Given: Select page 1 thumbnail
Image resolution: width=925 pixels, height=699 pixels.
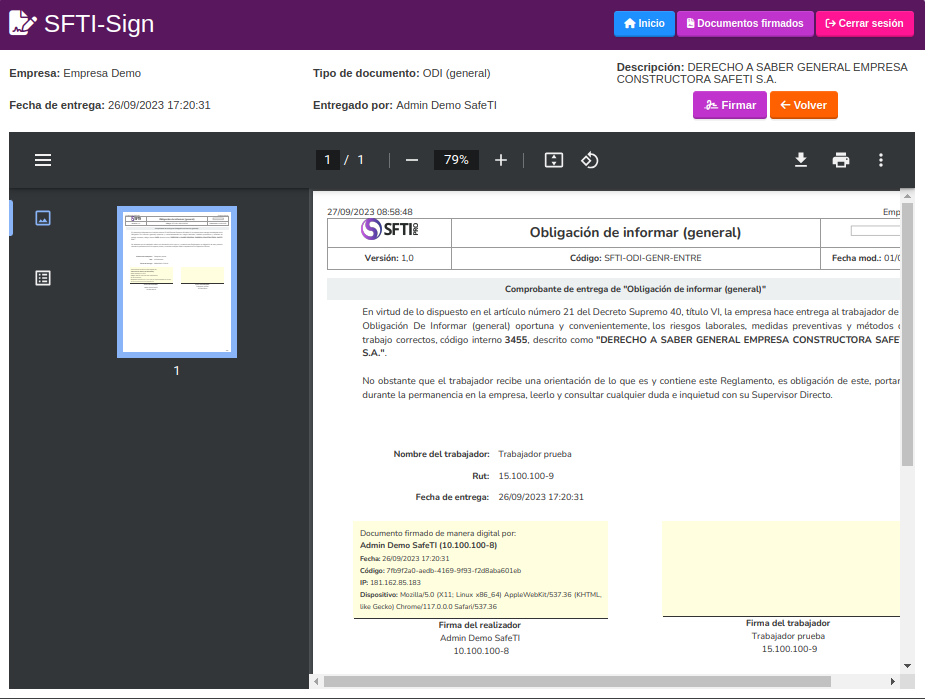Looking at the screenshot, I should (177, 282).
